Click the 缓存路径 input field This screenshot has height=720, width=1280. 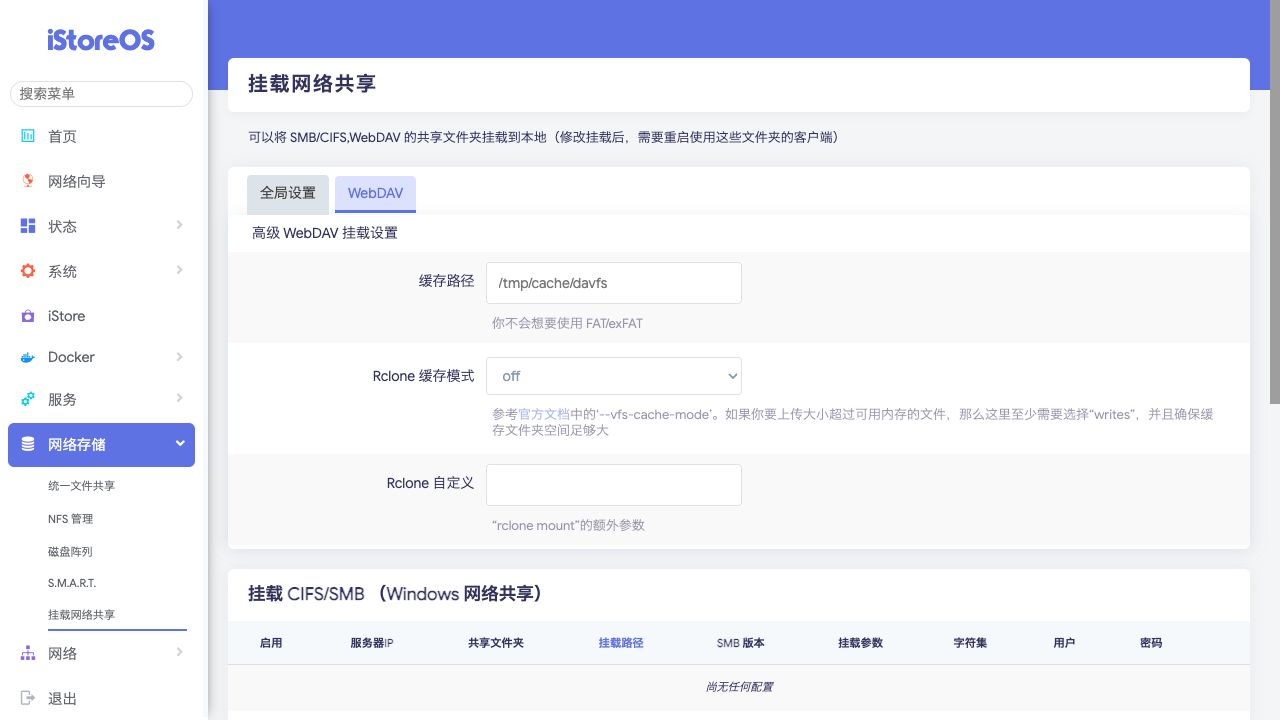point(613,283)
